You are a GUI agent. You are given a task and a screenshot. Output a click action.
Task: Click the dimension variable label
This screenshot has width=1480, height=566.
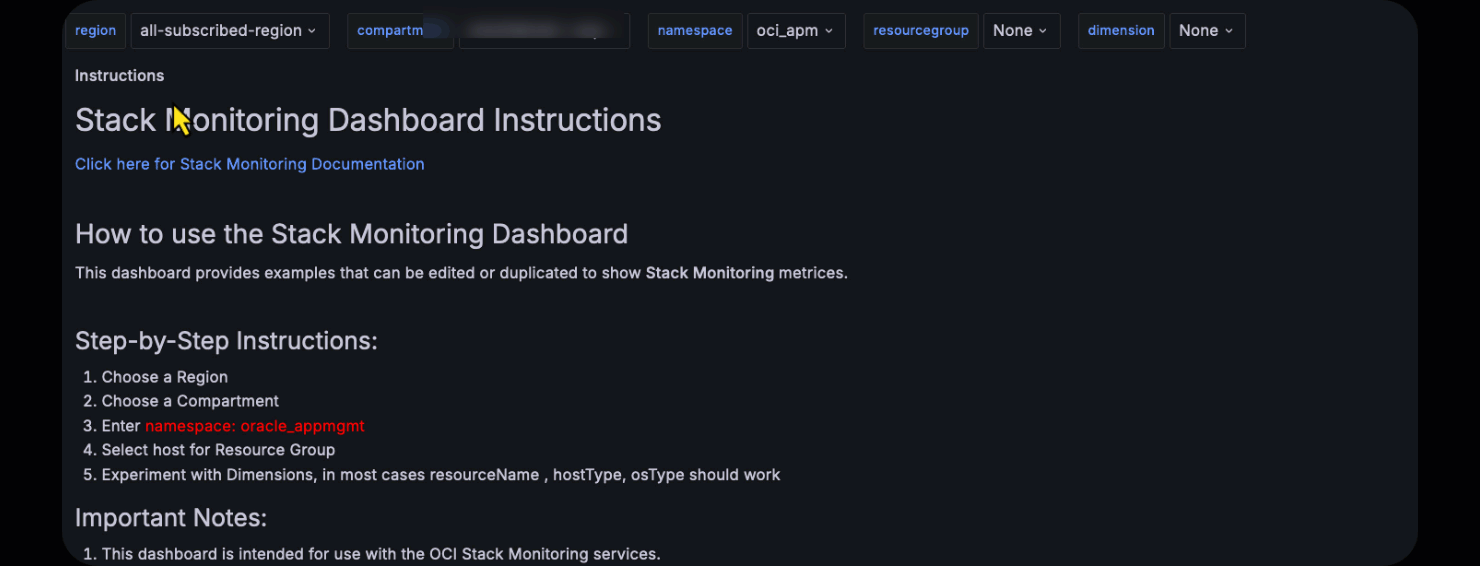pos(1121,31)
